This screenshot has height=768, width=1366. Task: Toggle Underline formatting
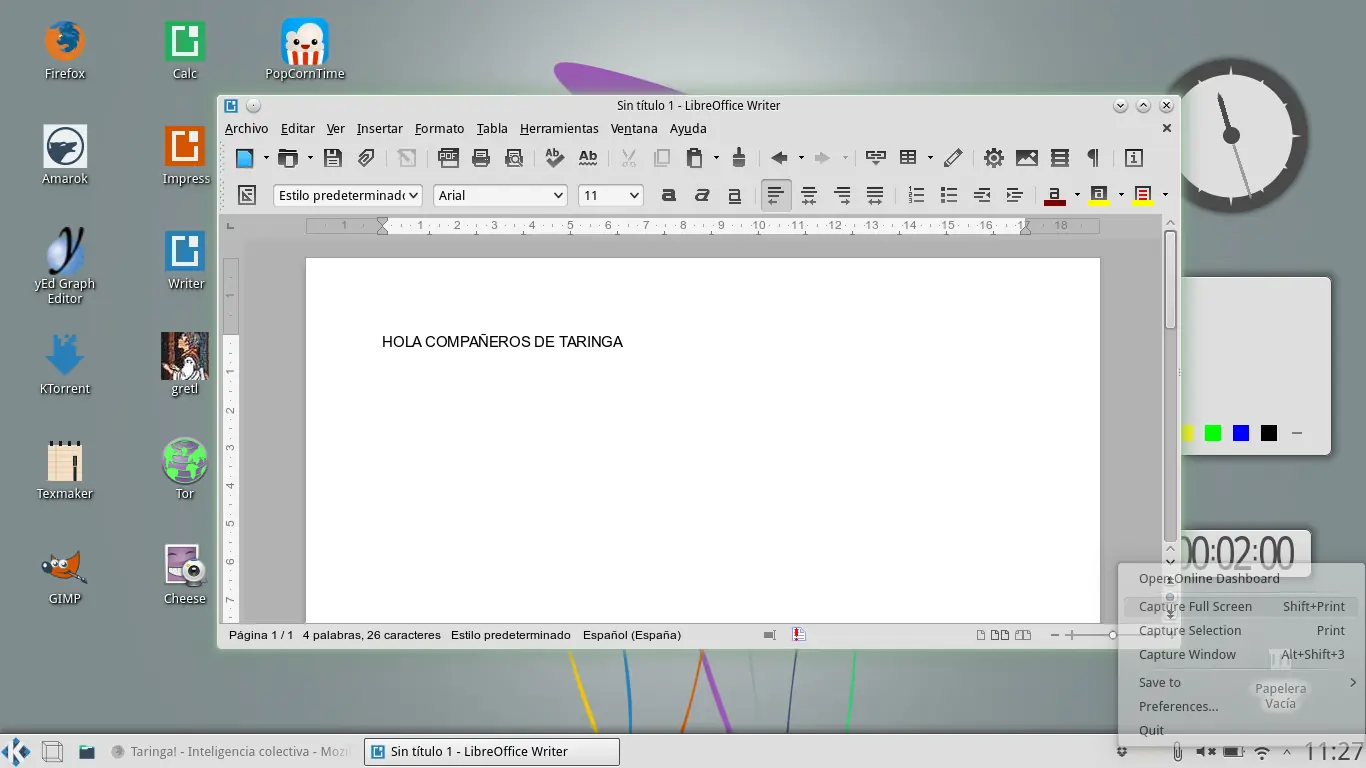(735, 195)
